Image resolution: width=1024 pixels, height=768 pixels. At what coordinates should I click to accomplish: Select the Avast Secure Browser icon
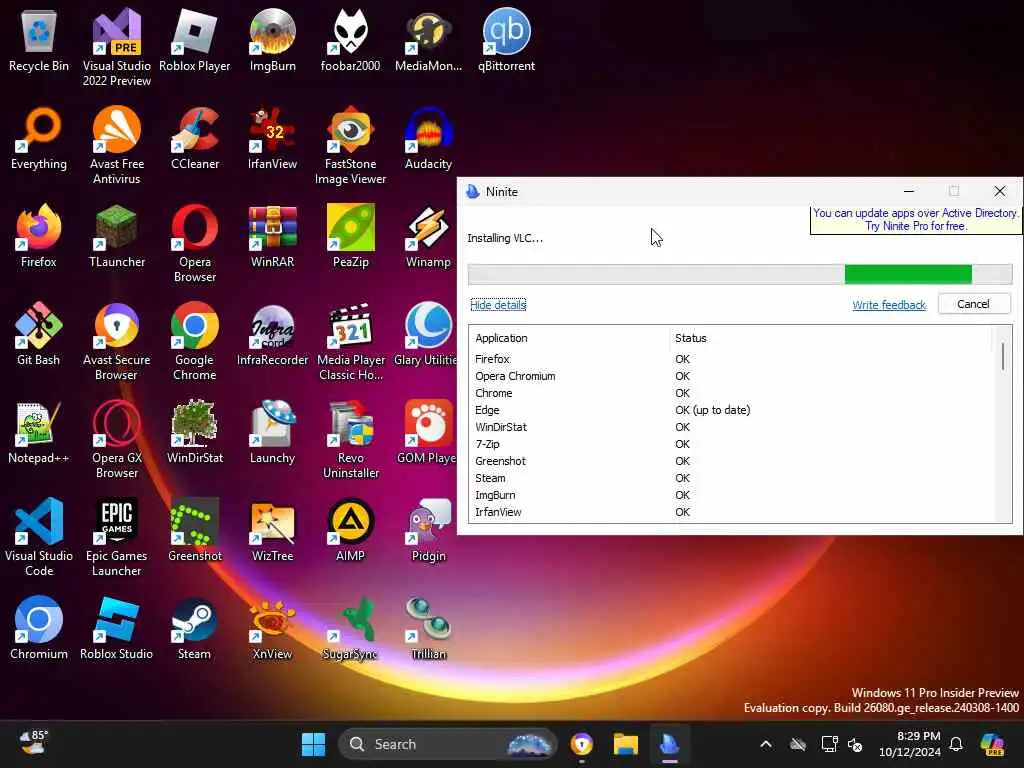[x=116, y=341]
